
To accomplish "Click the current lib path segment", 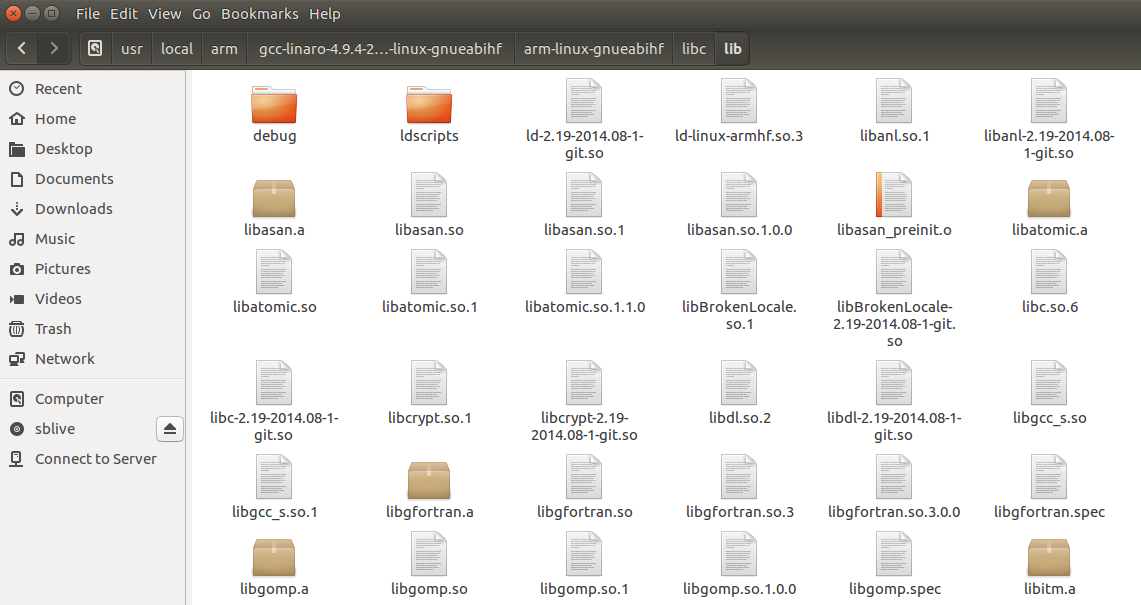I will [x=733, y=49].
